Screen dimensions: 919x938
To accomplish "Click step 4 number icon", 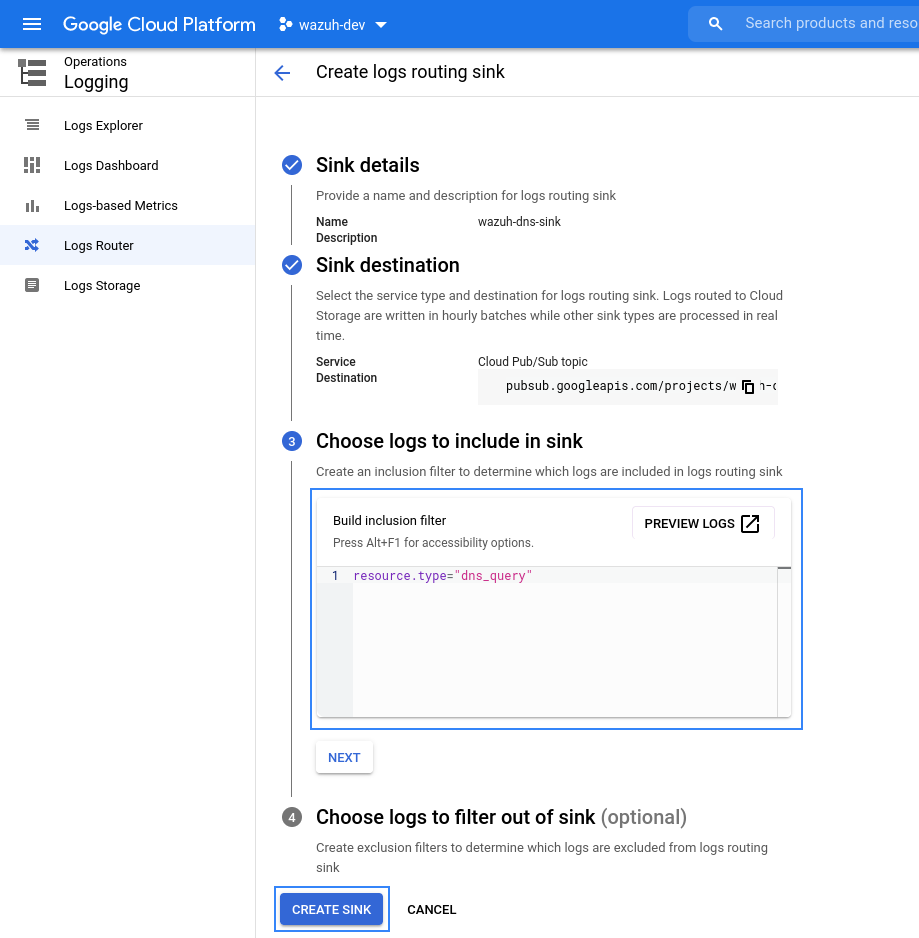I will [x=292, y=817].
